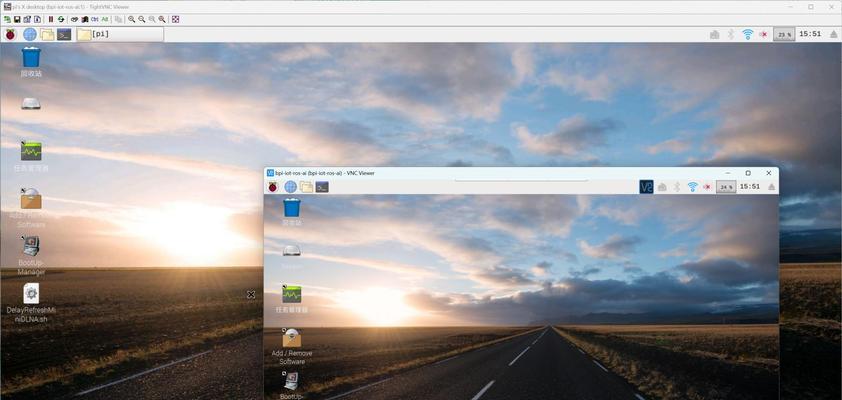
Task: Click TightVNC Zoom Auto magnifier icon
Action: point(162,19)
